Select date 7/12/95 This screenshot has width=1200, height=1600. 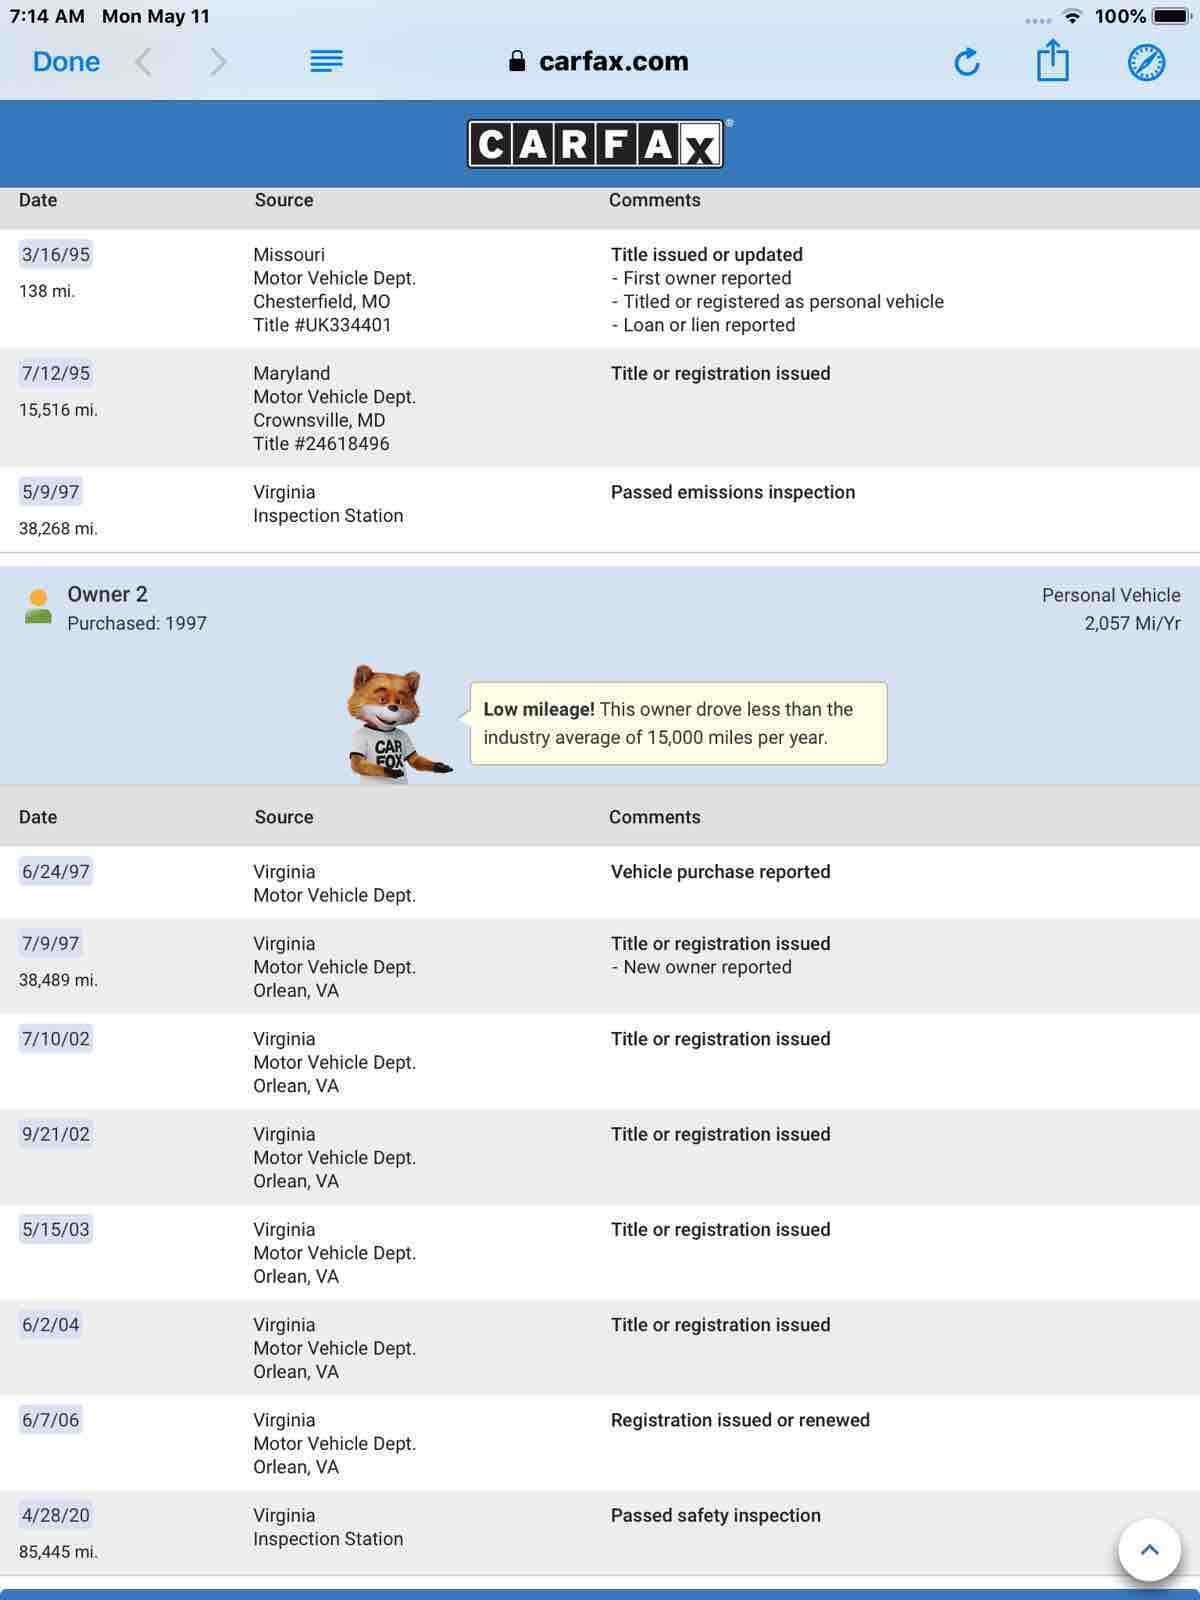click(x=56, y=373)
